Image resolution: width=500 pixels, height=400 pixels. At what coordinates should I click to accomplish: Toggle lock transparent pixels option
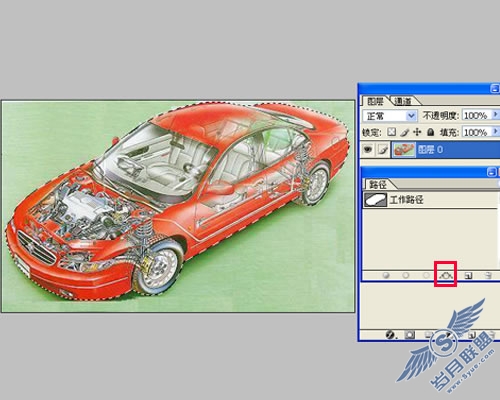click(x=392, y=132)
